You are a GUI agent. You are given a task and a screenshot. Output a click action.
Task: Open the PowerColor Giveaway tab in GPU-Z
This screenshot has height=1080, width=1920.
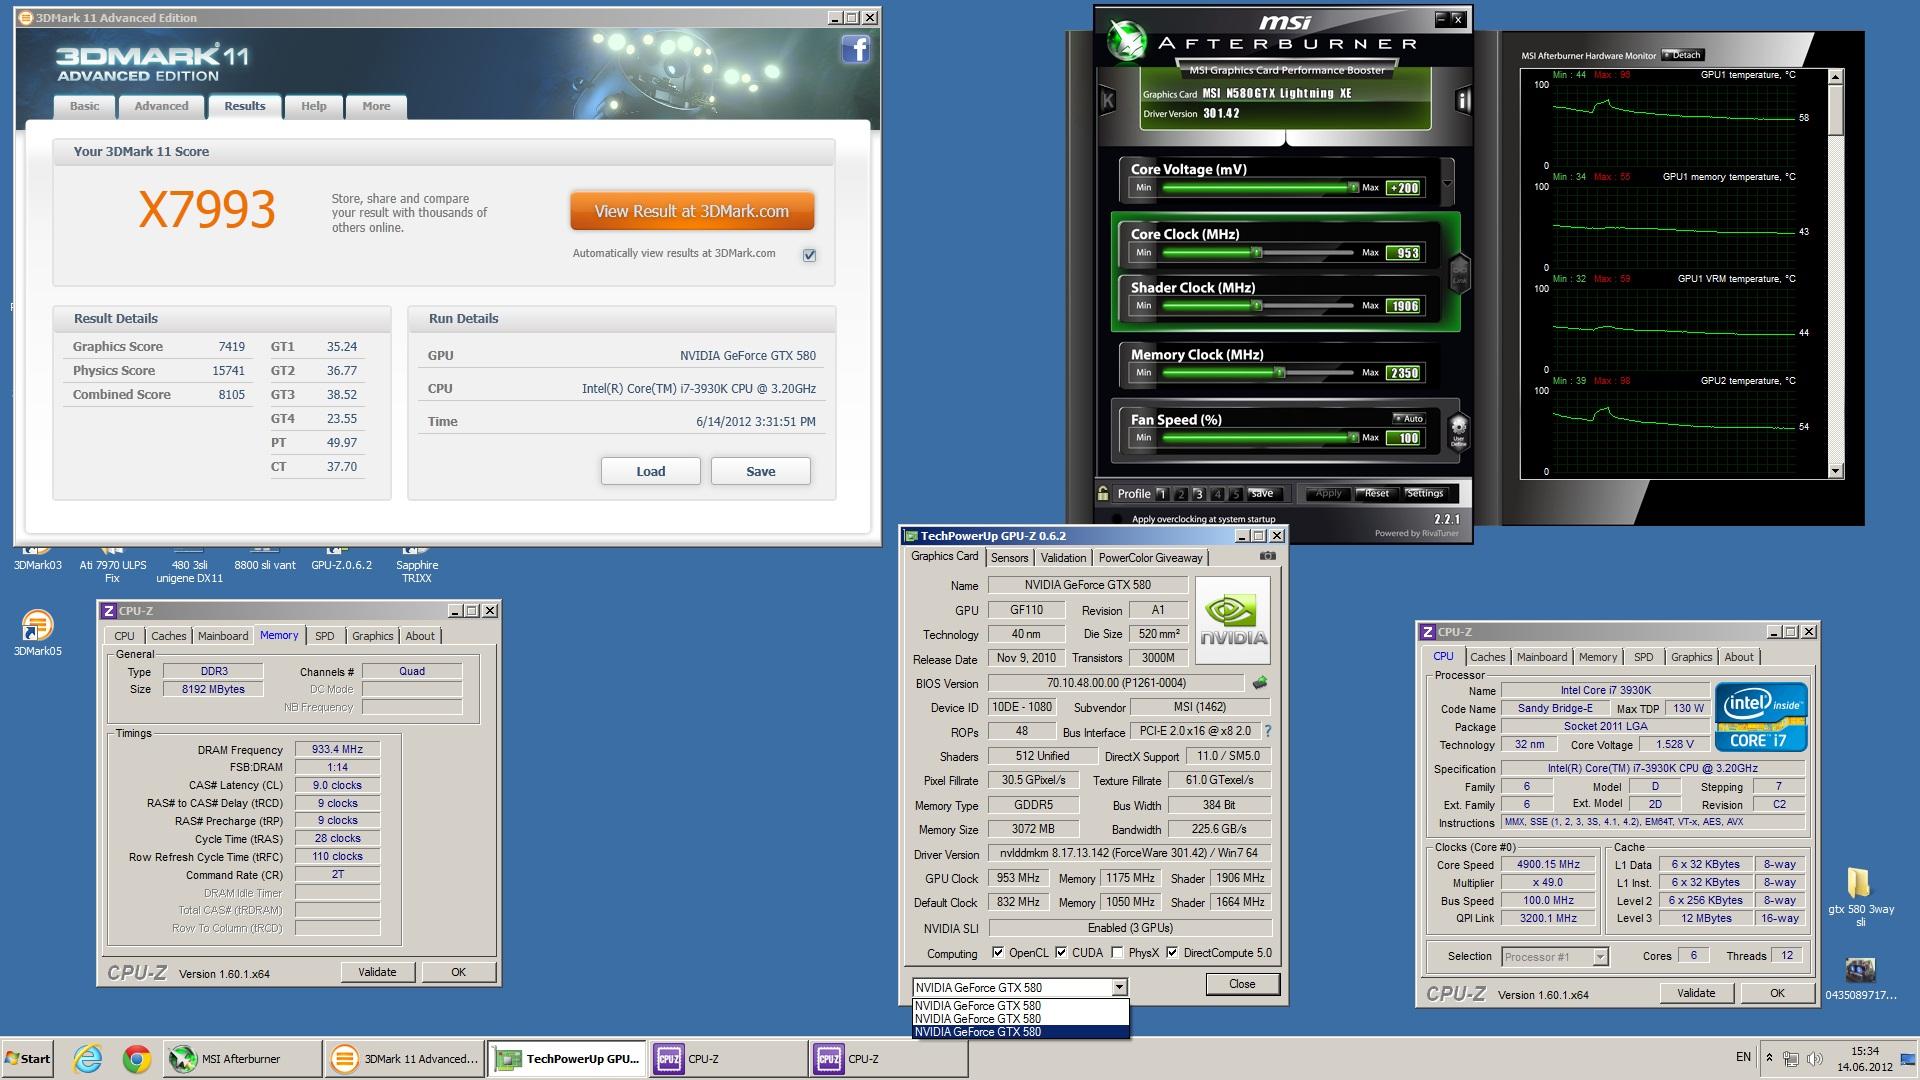[x=1151, y=558]
